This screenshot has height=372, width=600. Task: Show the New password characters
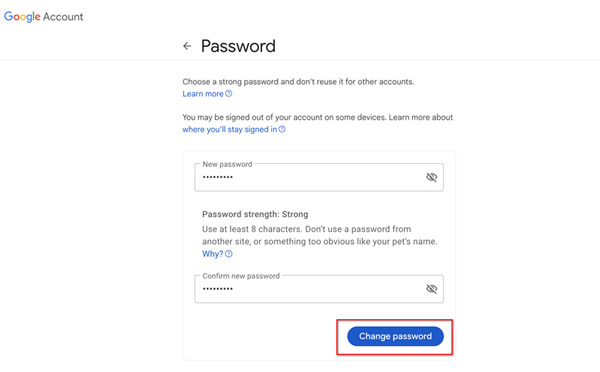(x=432, y=177)
